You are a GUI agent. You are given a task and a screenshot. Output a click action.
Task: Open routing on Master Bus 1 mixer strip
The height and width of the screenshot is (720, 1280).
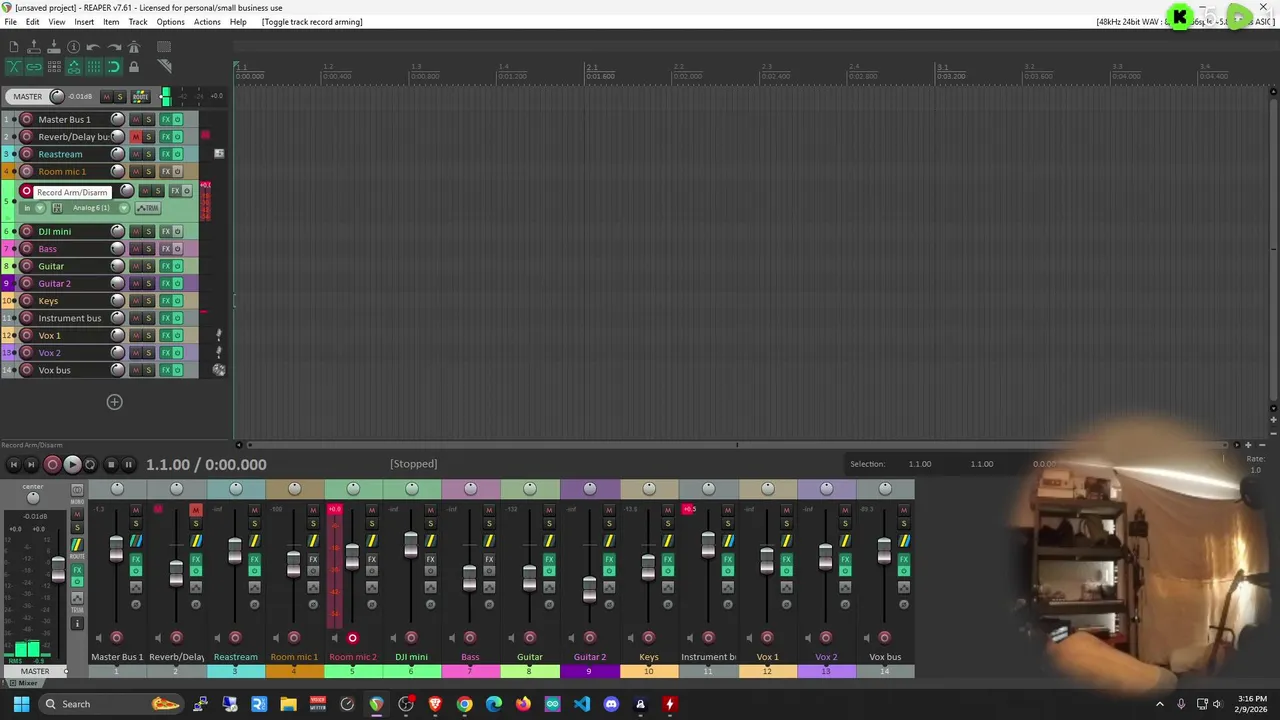click(136, 541)
